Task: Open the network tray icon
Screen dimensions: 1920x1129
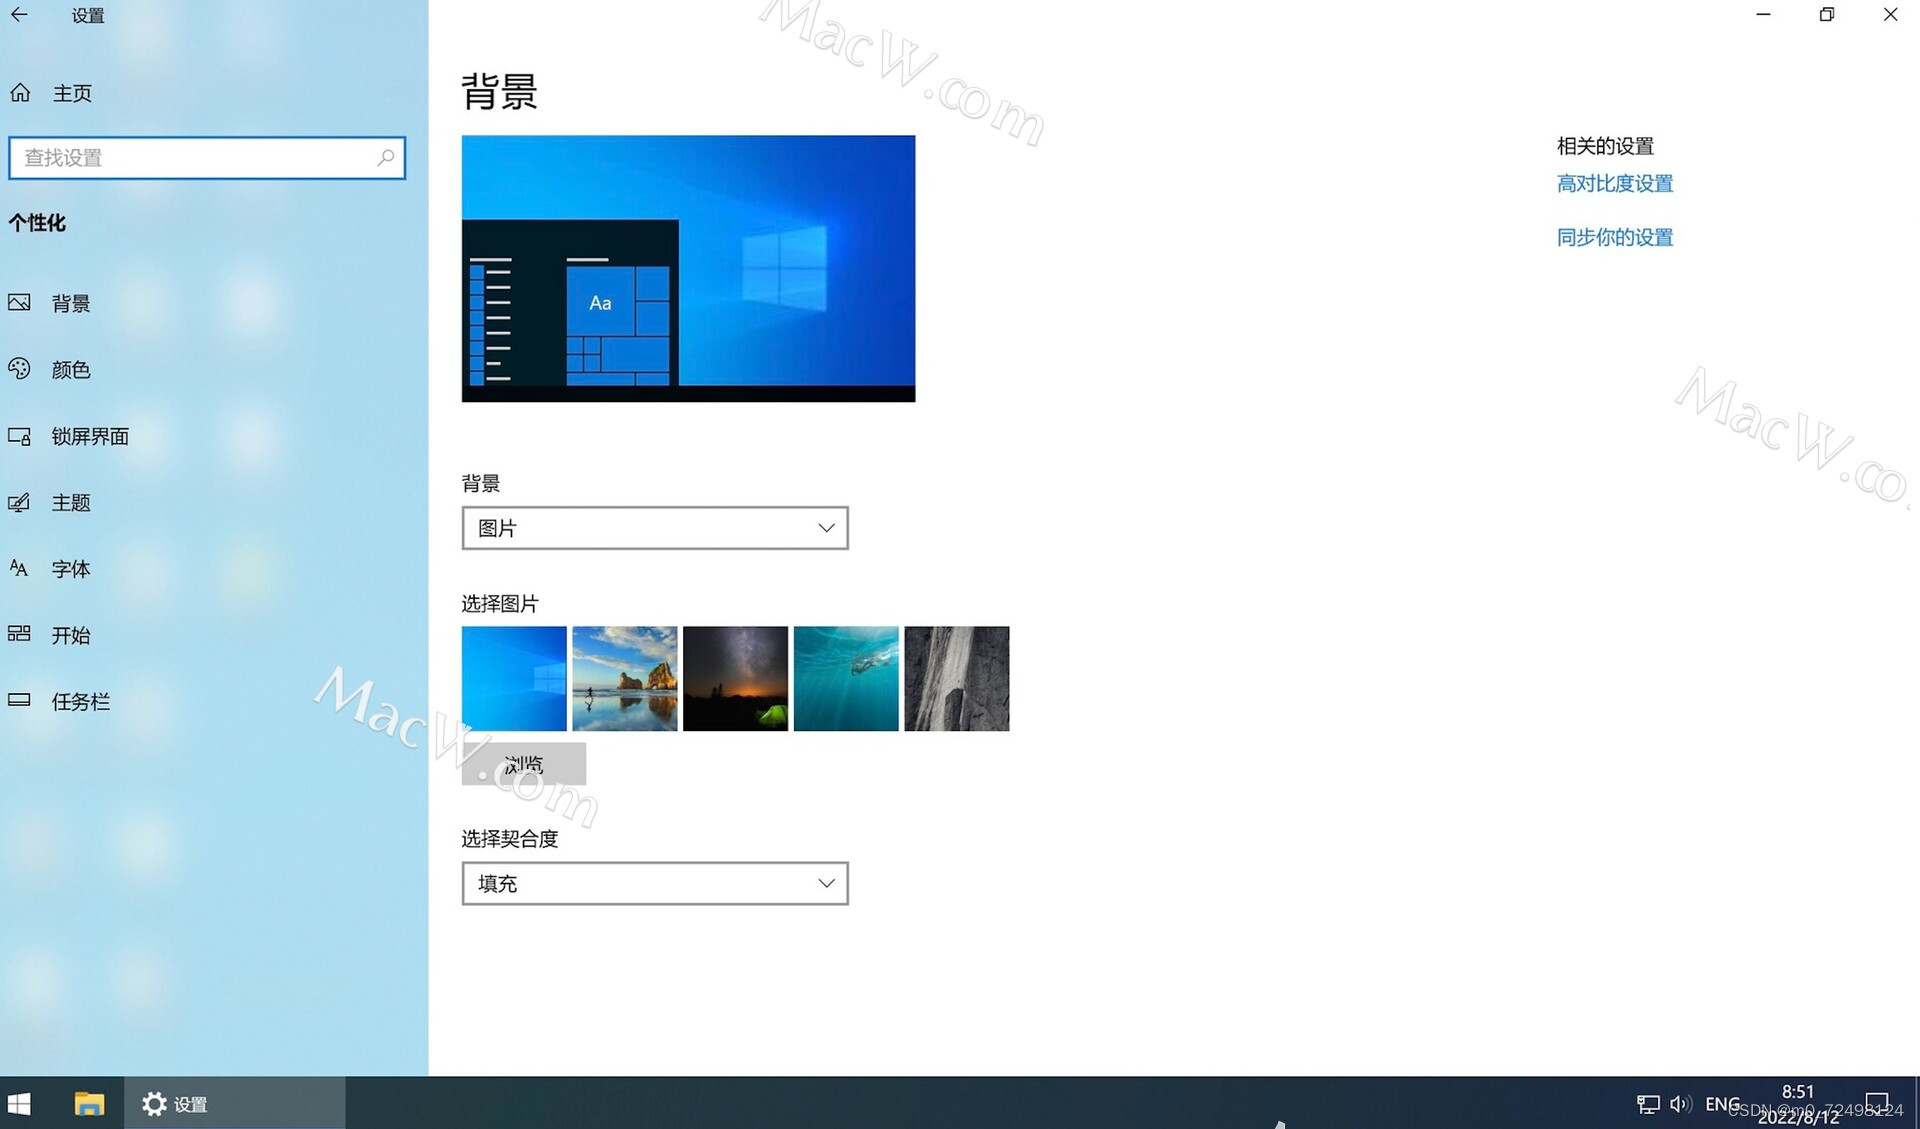Action: click(1648, 1104)
